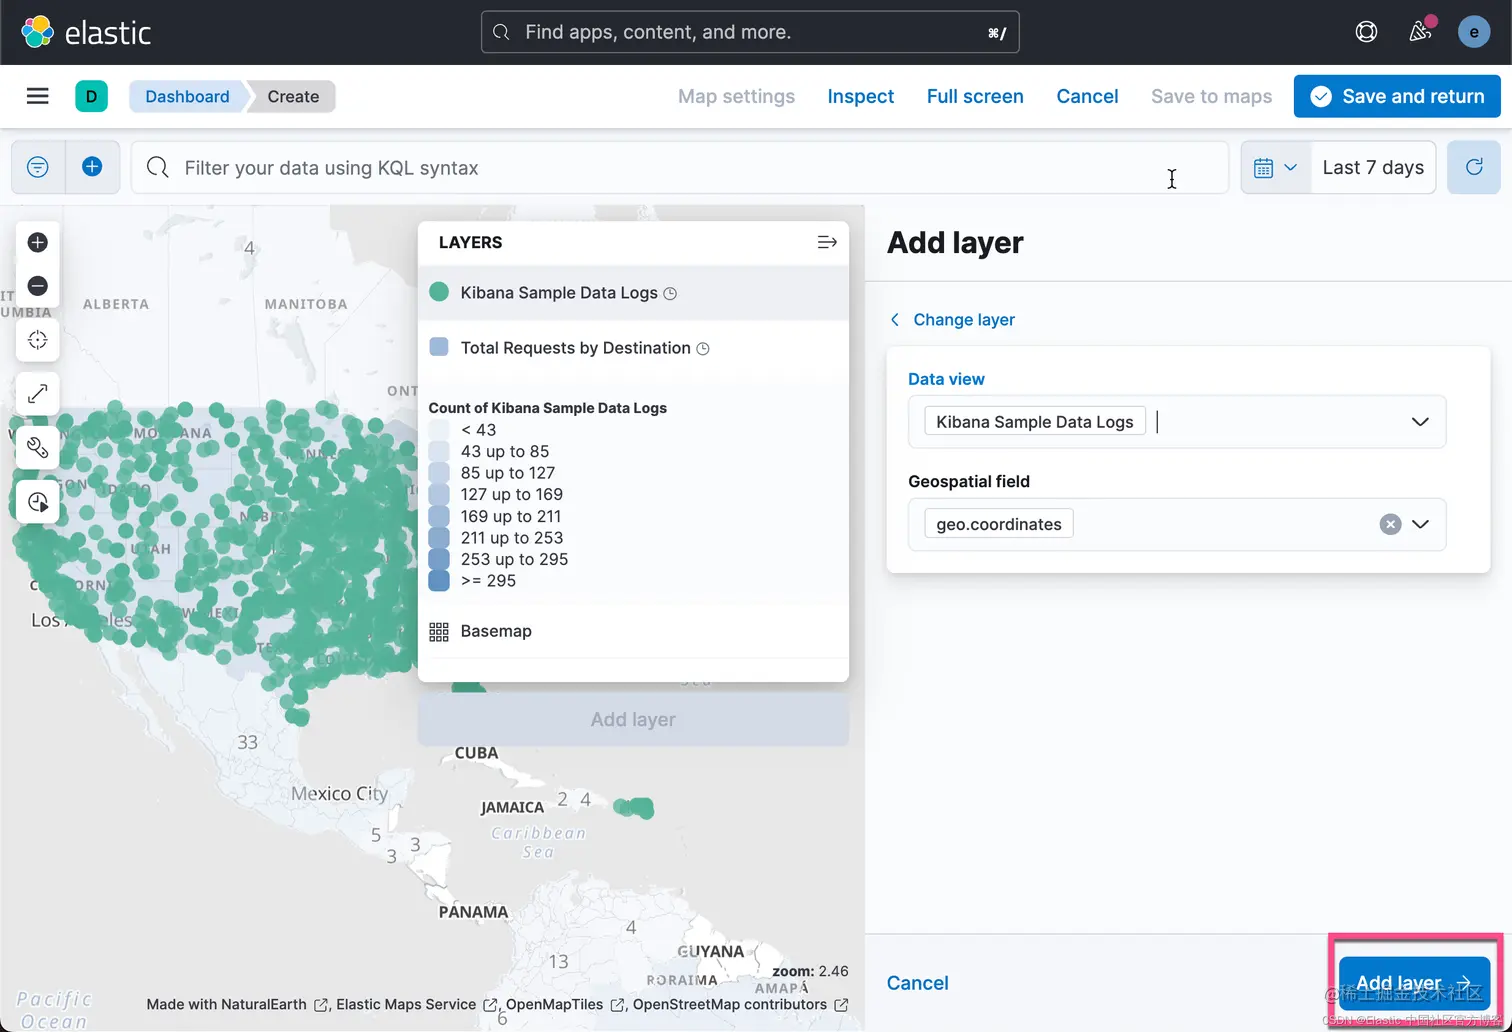Open the saved filter options menu icon
Screen dimensions: 1512x1032
click(38, 167)
